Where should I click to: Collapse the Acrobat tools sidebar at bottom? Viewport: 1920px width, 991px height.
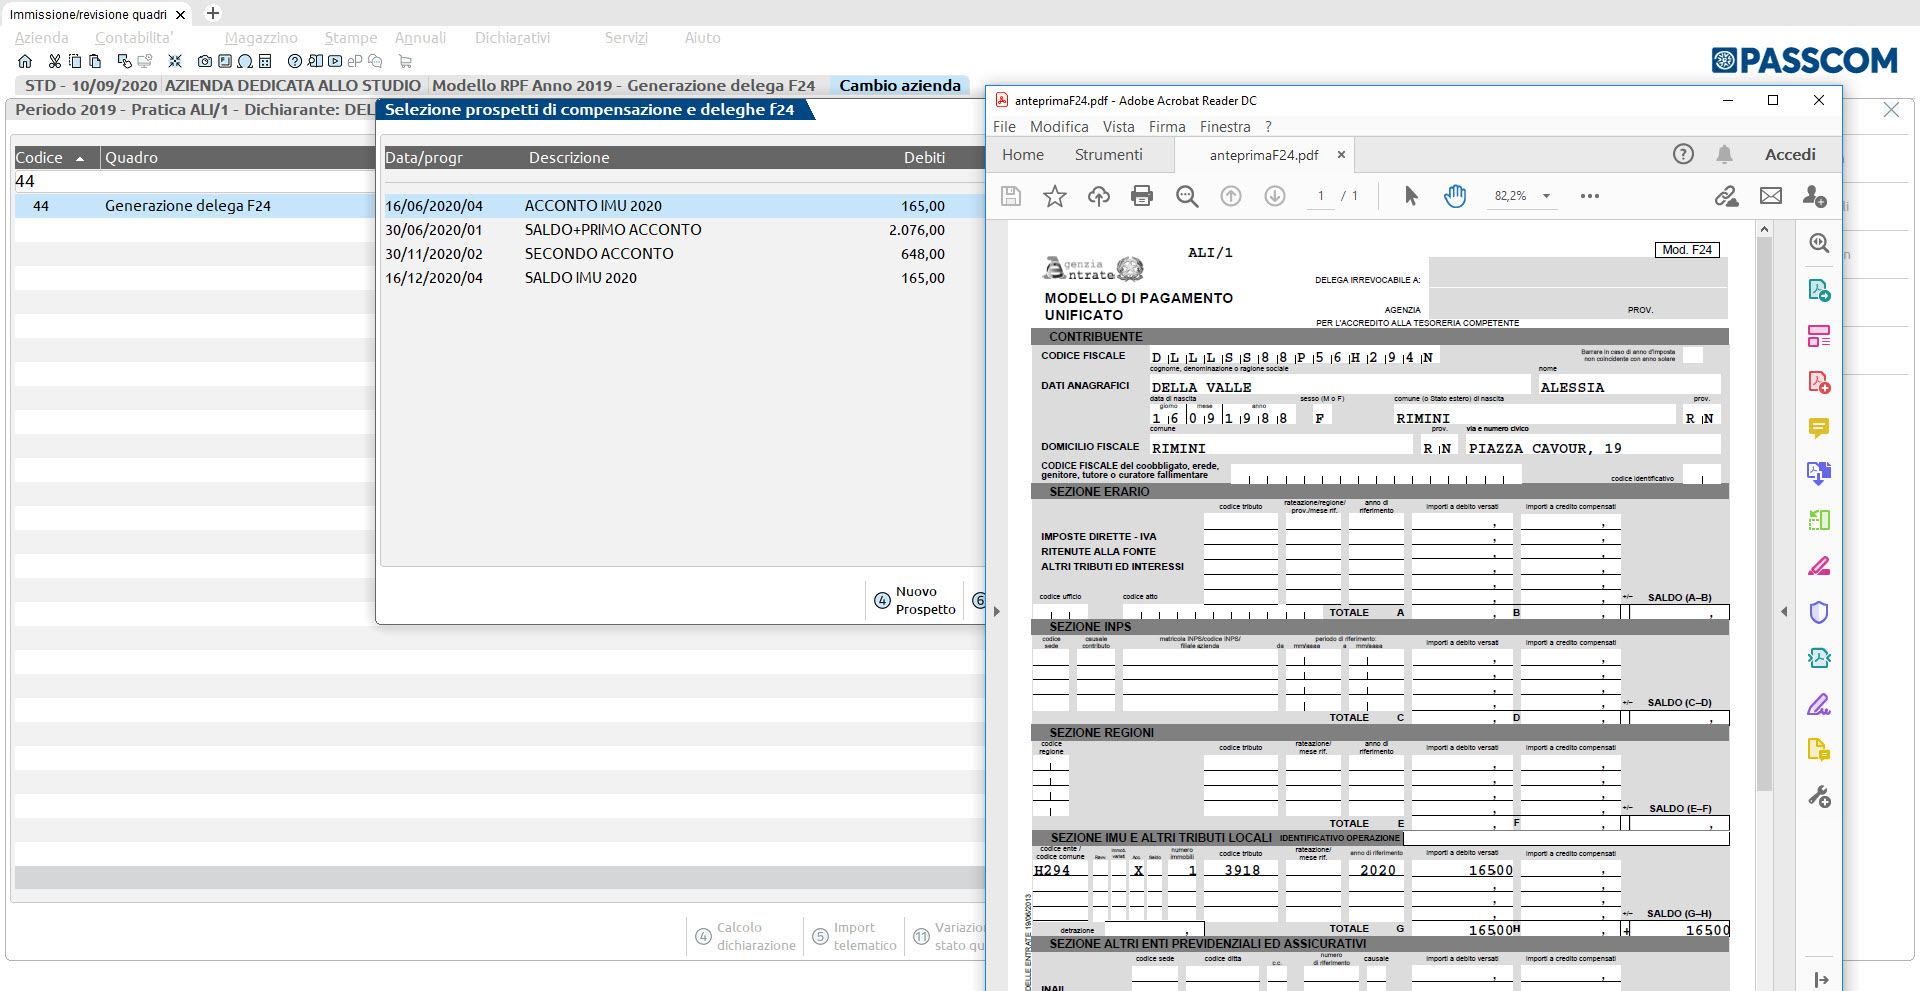(x=1821, y=980)
